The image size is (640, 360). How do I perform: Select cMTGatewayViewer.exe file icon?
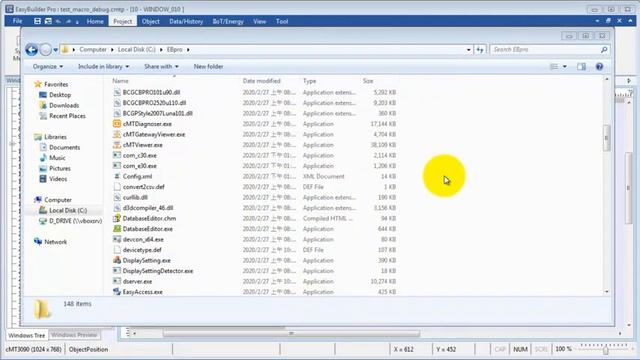(117, 134)
